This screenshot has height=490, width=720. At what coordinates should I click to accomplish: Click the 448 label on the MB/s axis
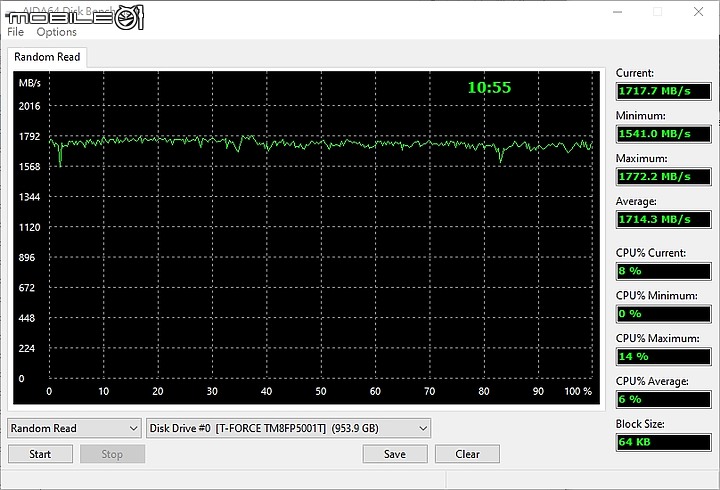pos(27,318)
